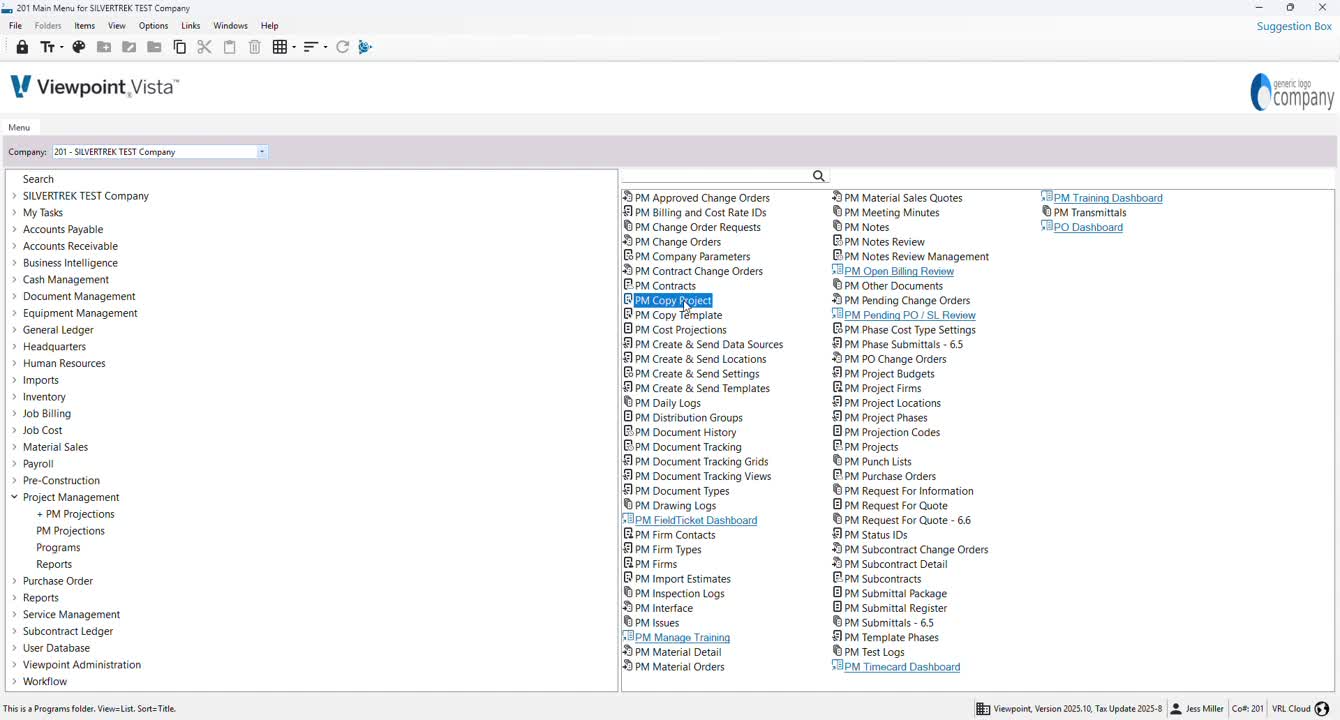Open the color theme palette icon

(x=79, y=47)
